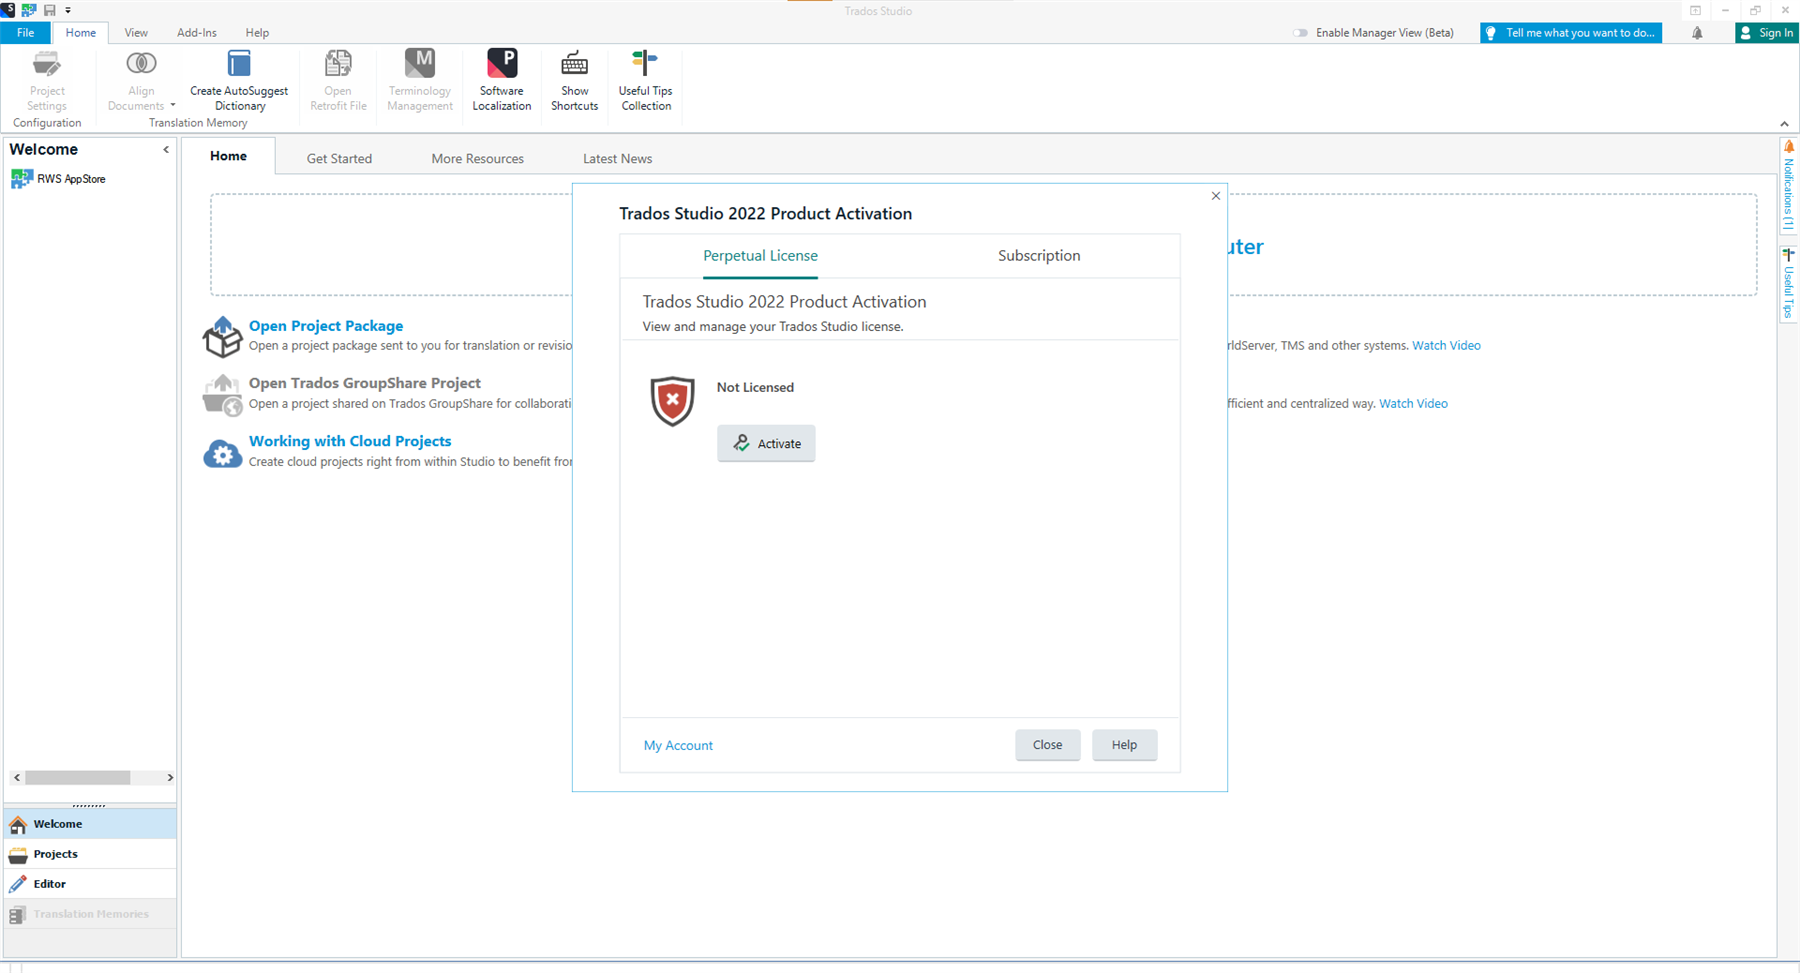This screenshot has width=1800, height=973.
Task: Click the Open Trados GroupShare Project icon
Action: pos(222,395)
